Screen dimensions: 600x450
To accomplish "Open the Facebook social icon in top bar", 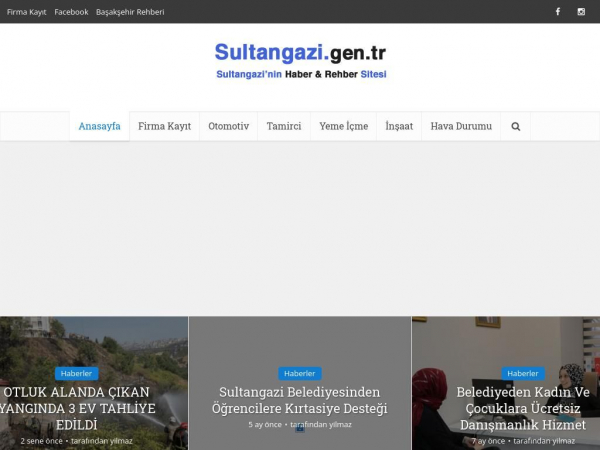I will coord(558,11).
